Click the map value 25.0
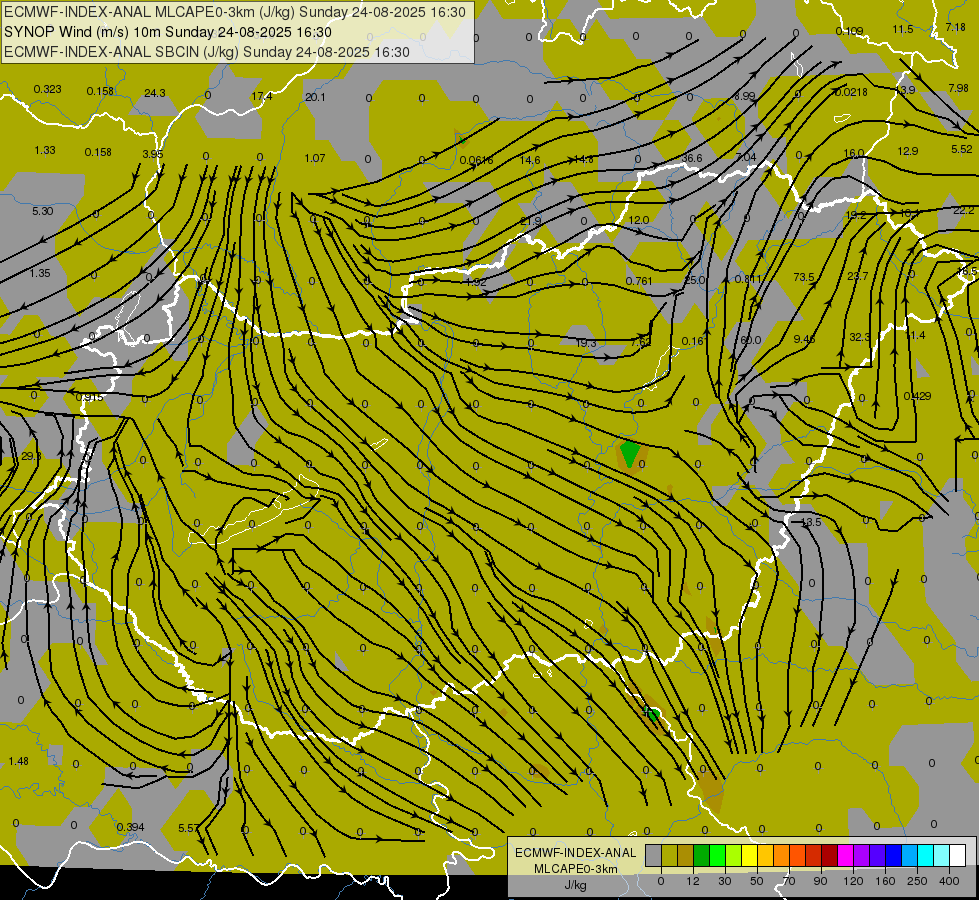Image resolution: width=979 pixels, height=900 pixels. [694, 280]
